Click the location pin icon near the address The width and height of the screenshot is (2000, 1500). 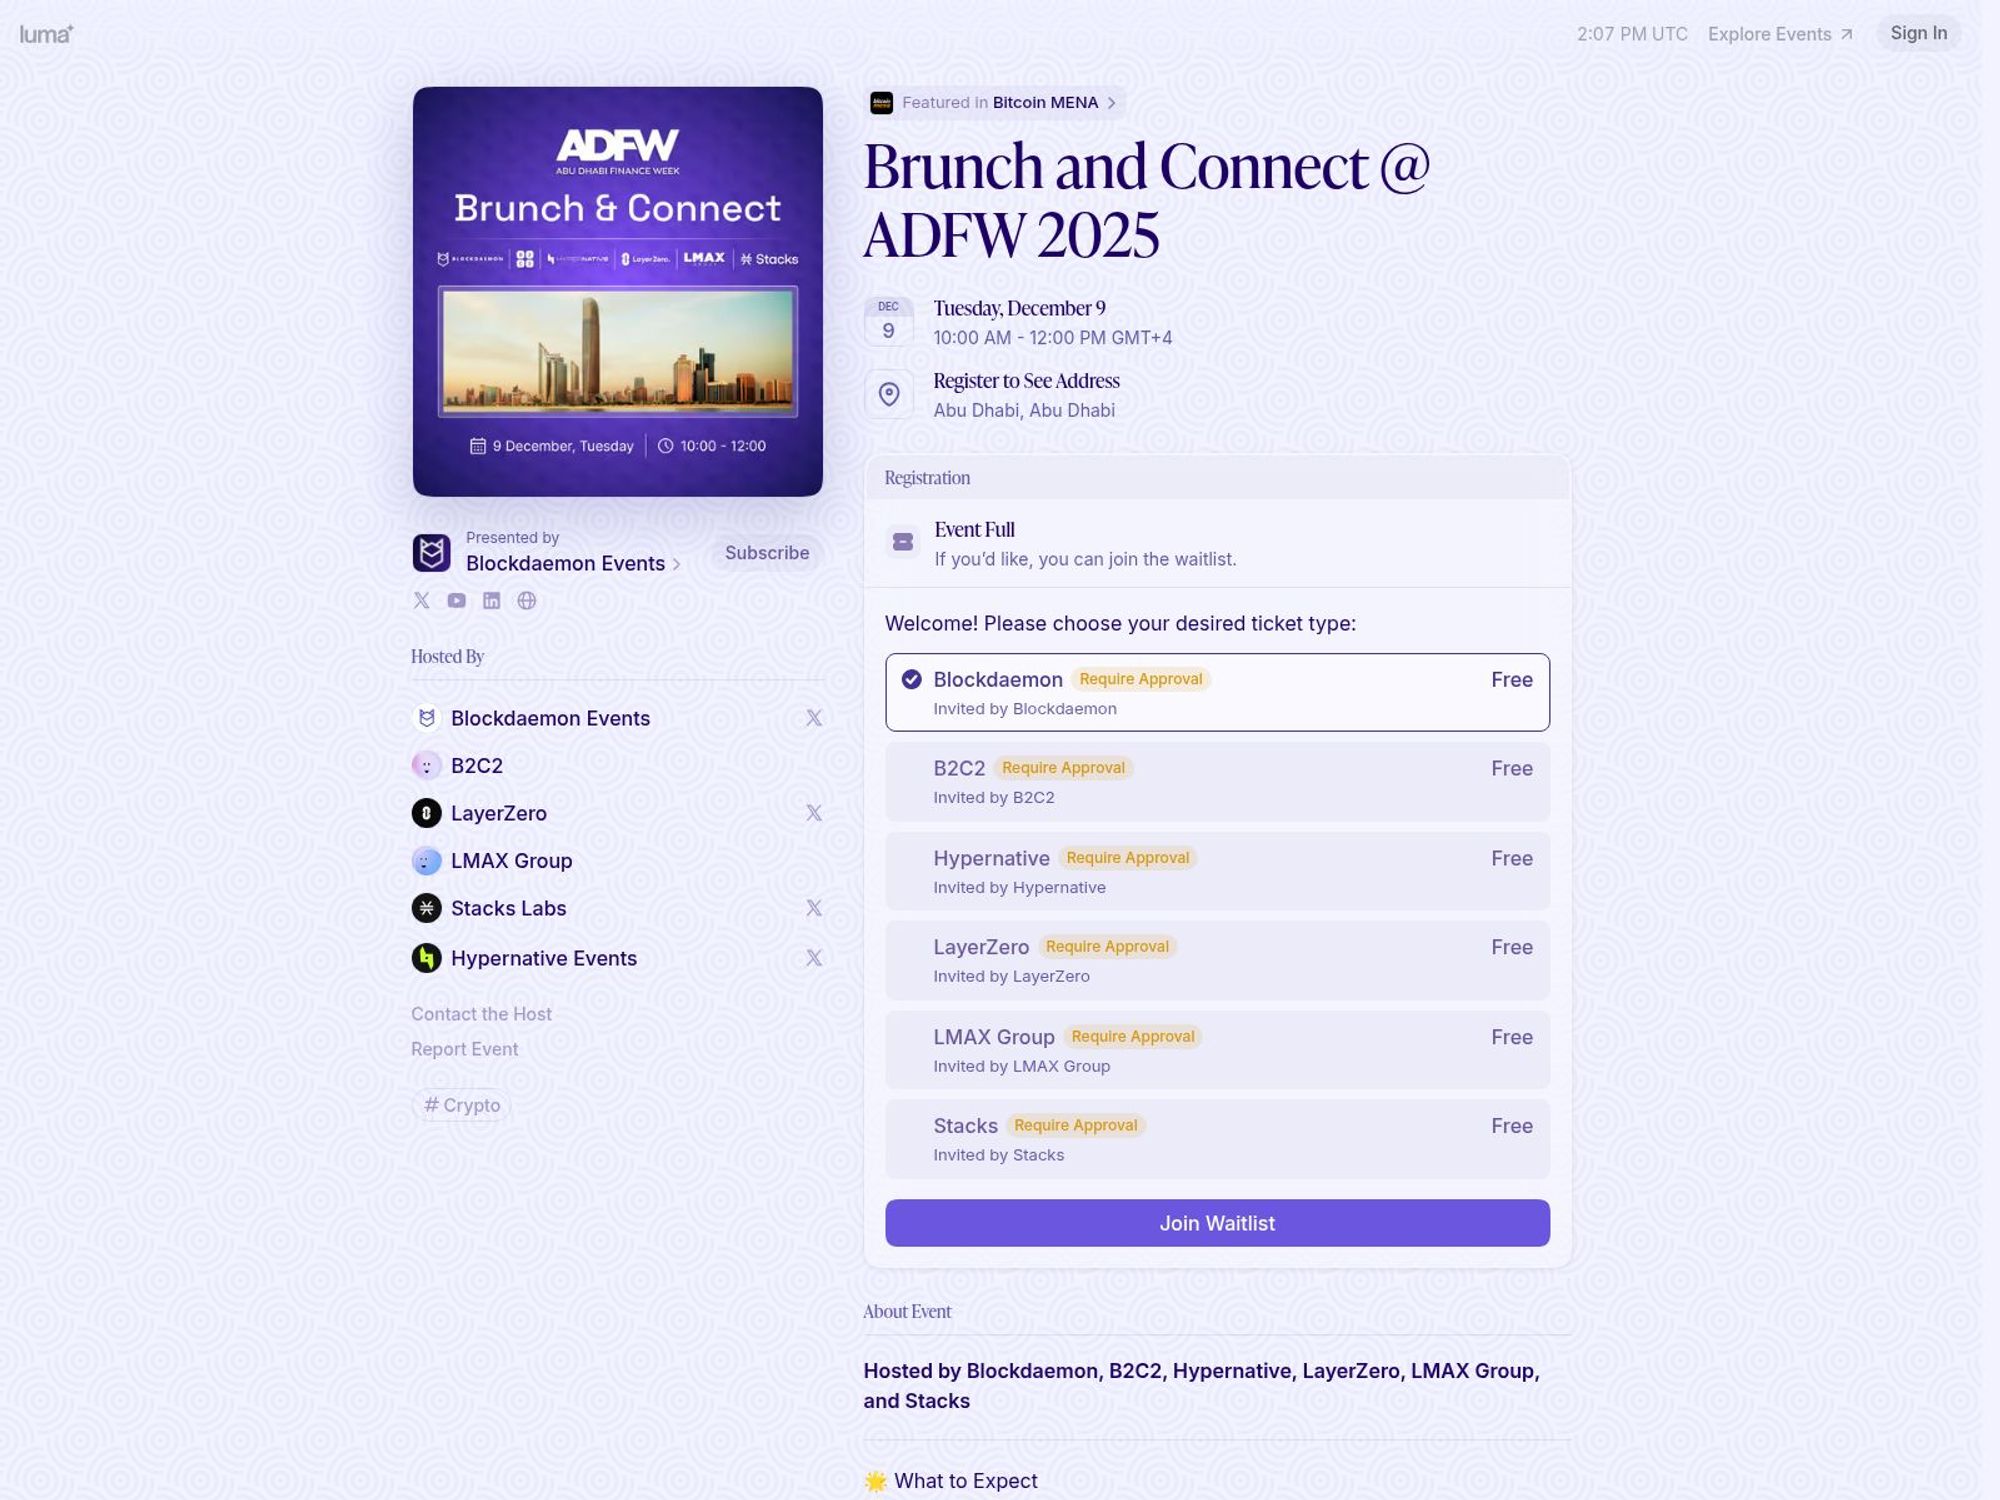[x=889, y=394]
